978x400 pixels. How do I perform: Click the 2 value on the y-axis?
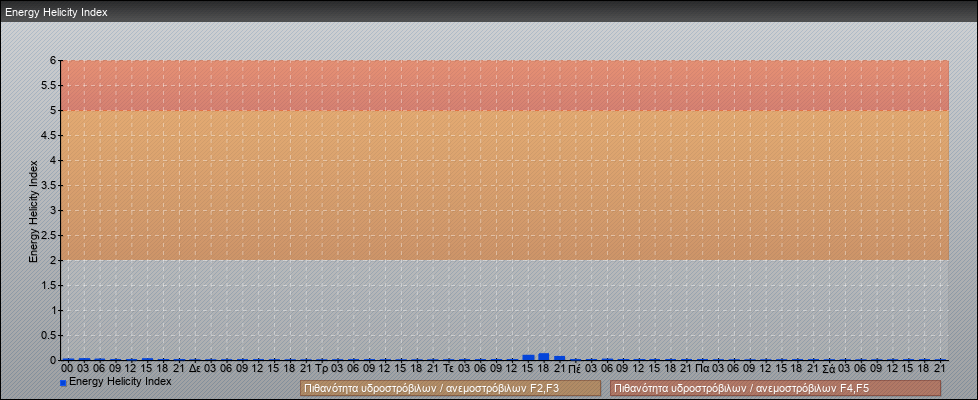(x=54, y=260)
